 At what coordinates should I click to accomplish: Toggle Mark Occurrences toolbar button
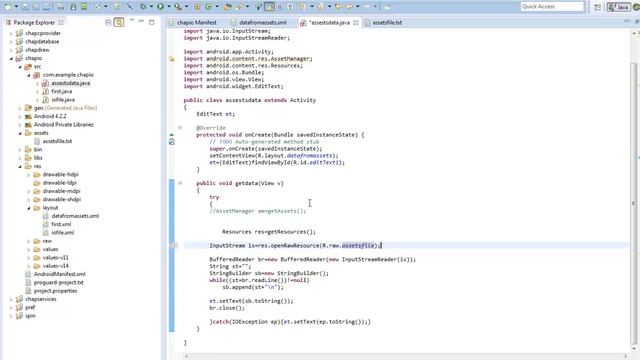click(269, 7)
